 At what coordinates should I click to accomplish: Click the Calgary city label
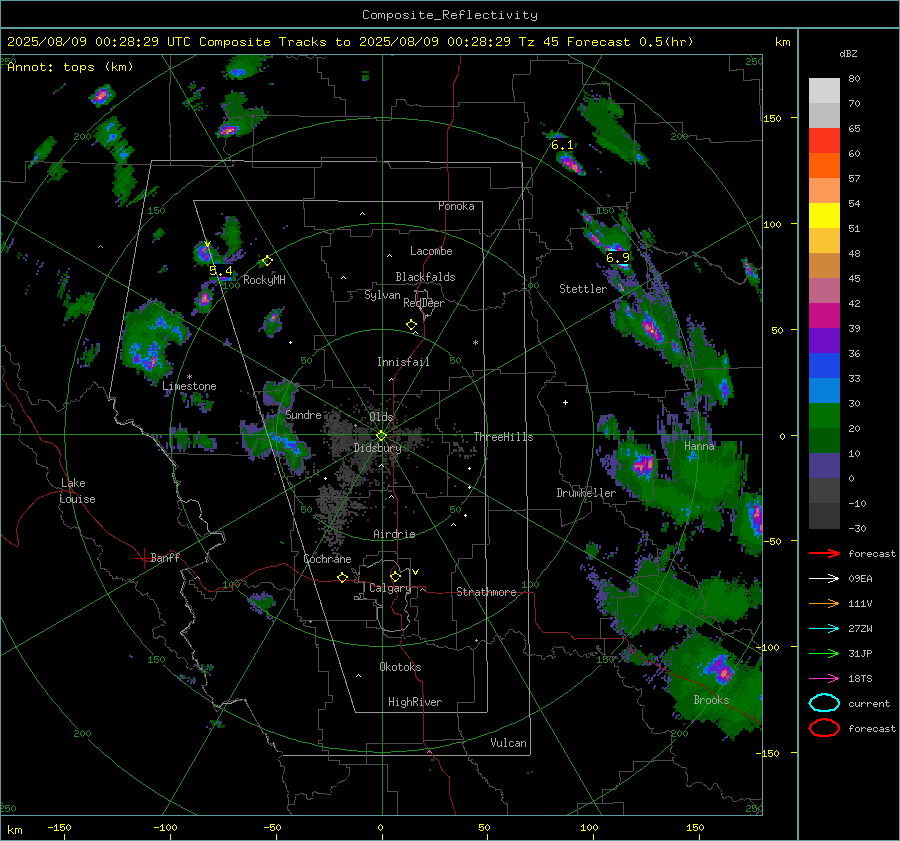coord(390,588)
